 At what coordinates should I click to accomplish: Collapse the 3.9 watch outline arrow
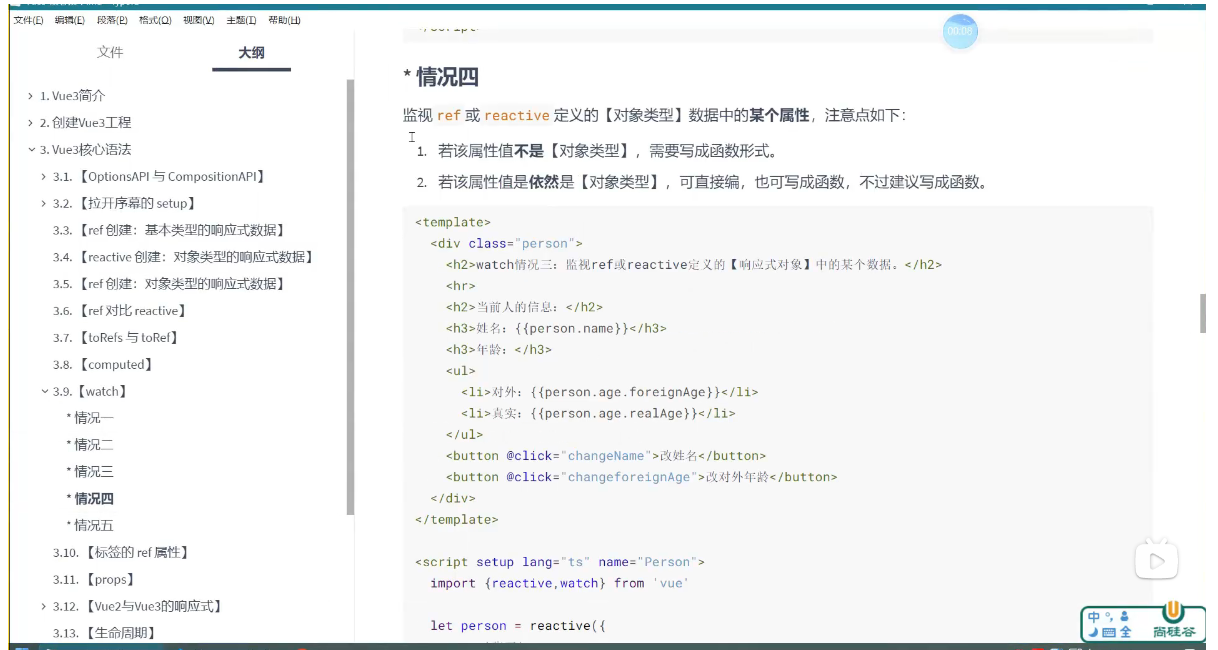pyautogui.click(x=44, y=392)
